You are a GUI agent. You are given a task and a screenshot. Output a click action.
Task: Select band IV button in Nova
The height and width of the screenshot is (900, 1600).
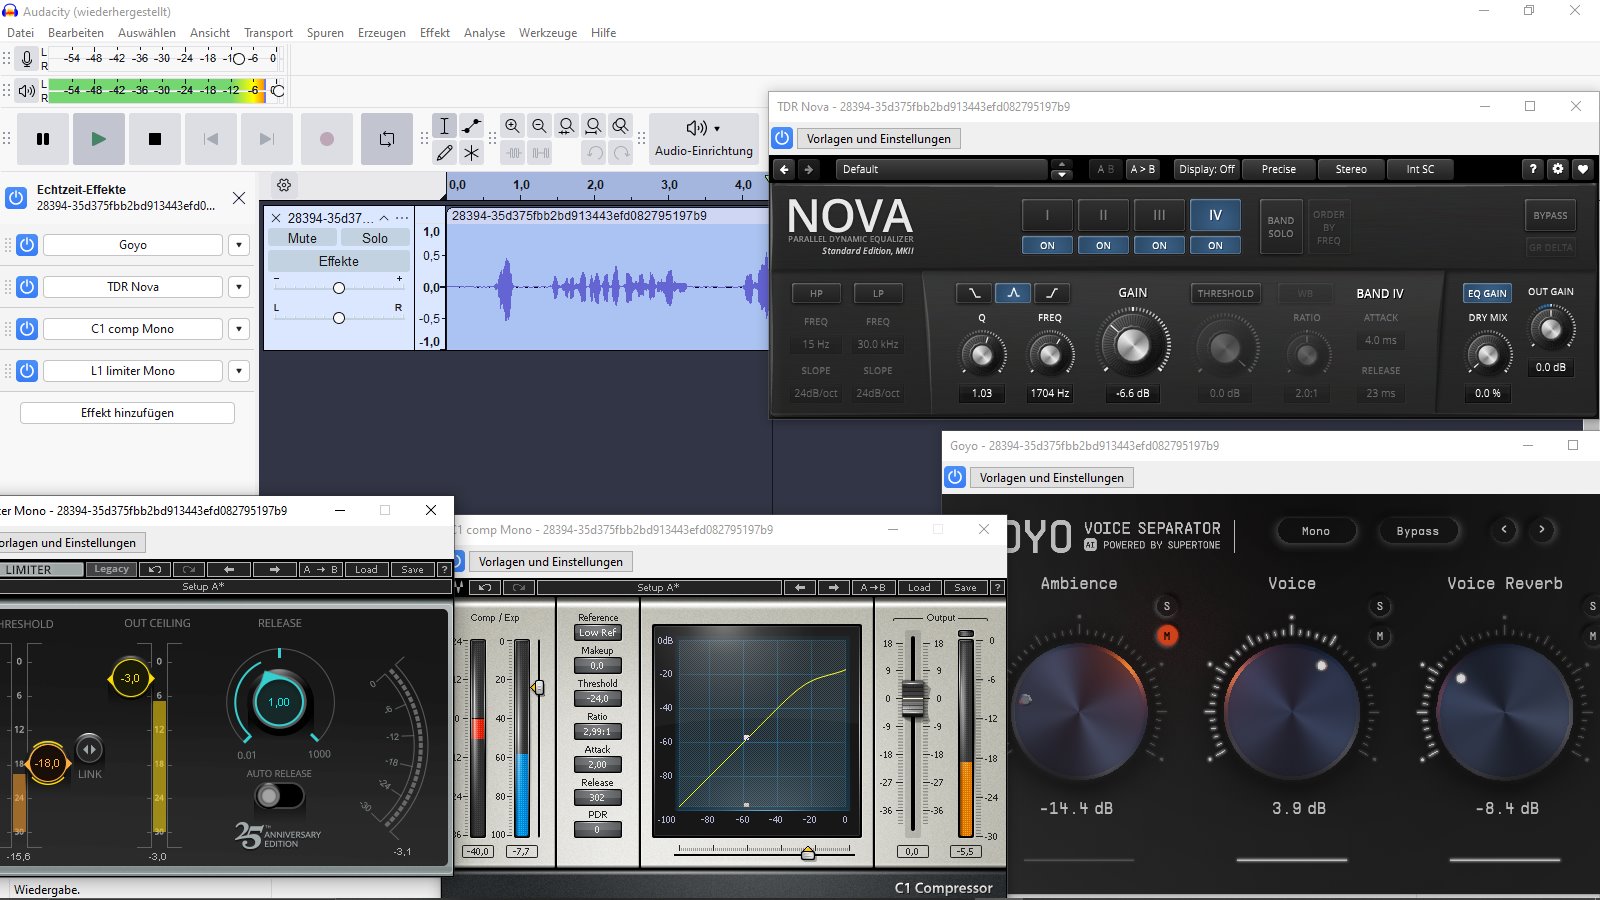[1215, 215]
